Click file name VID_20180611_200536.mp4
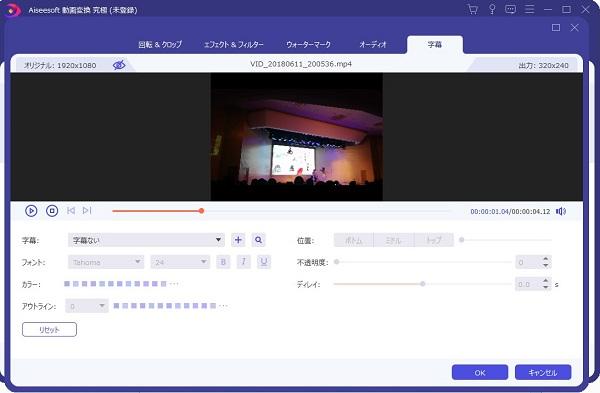 (x=301, y=64)
